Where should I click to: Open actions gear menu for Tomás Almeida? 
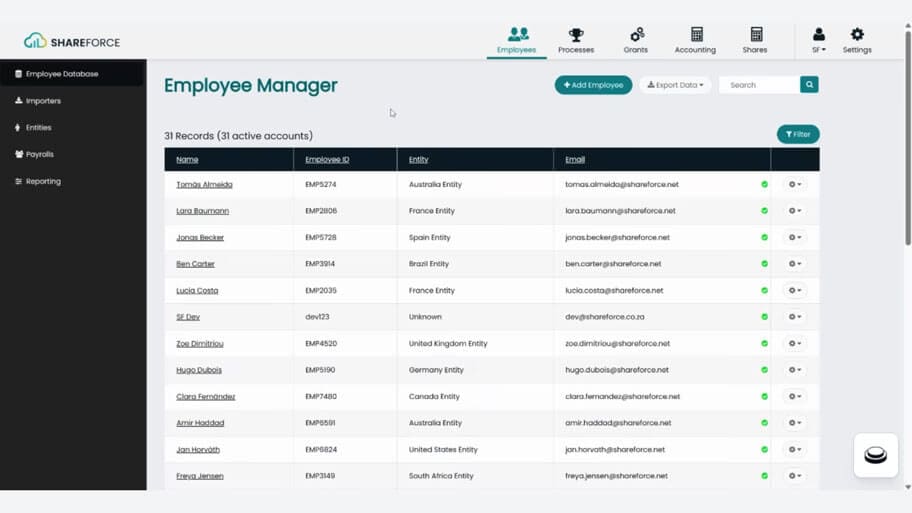point(795,184)
